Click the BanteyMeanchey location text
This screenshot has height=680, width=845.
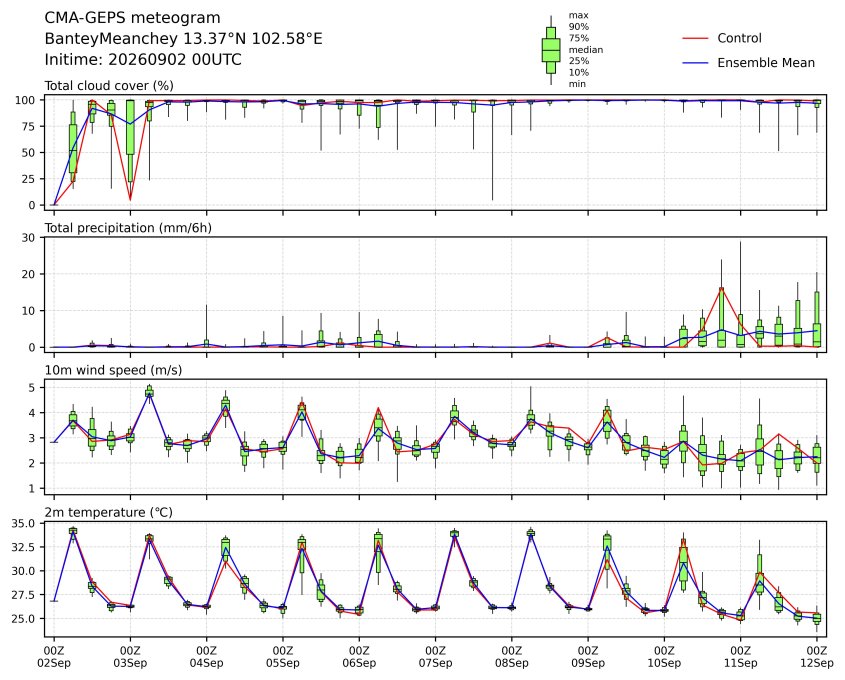(x=184, y=39)
